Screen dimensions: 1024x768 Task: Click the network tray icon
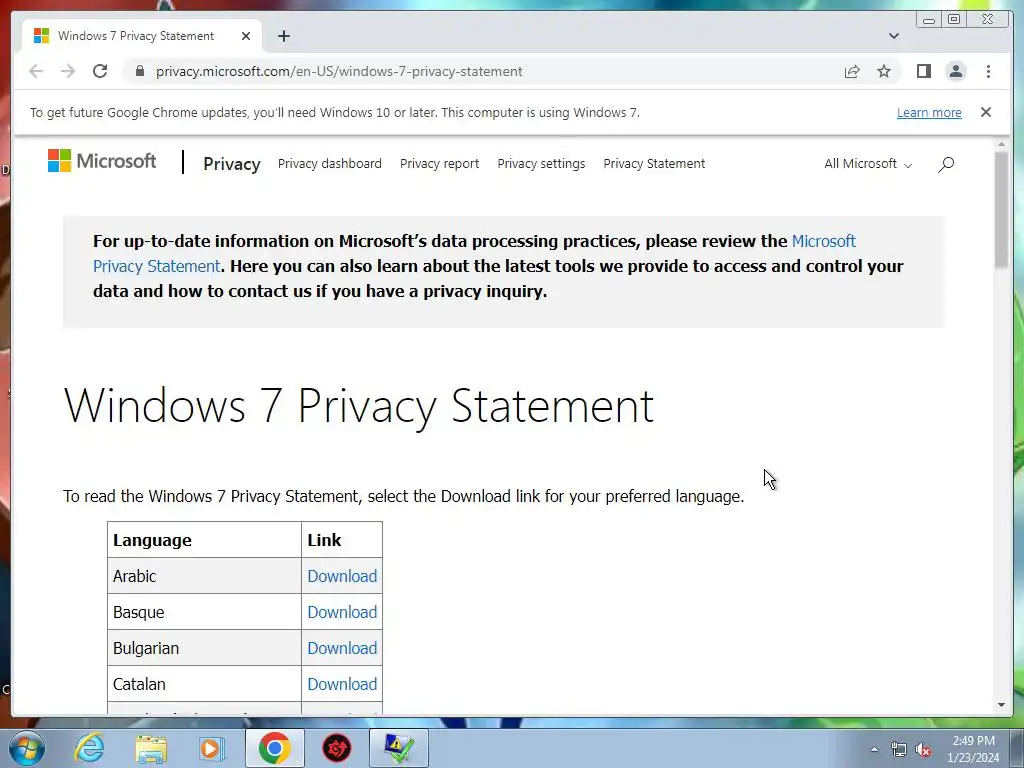point(899,749)
